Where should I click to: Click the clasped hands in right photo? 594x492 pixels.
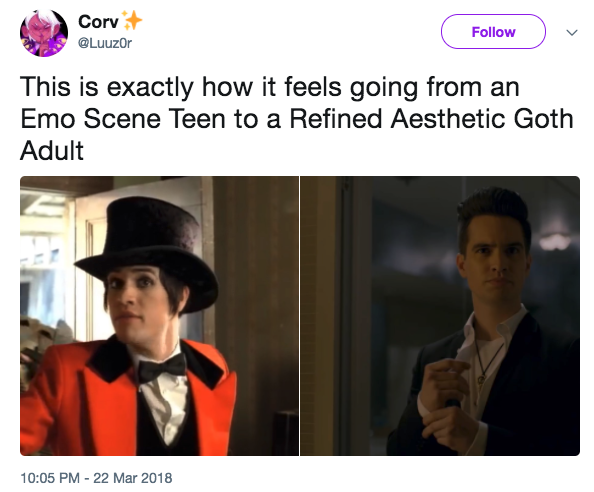click(x=447, y=401)
